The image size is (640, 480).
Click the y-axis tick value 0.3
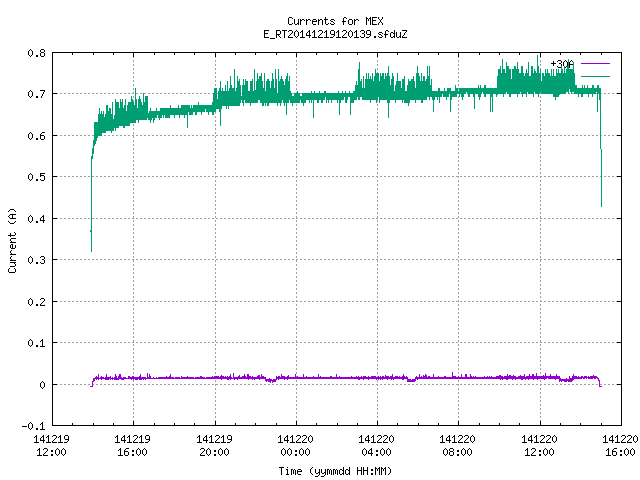pyautogui.click(x=36, y=260)
